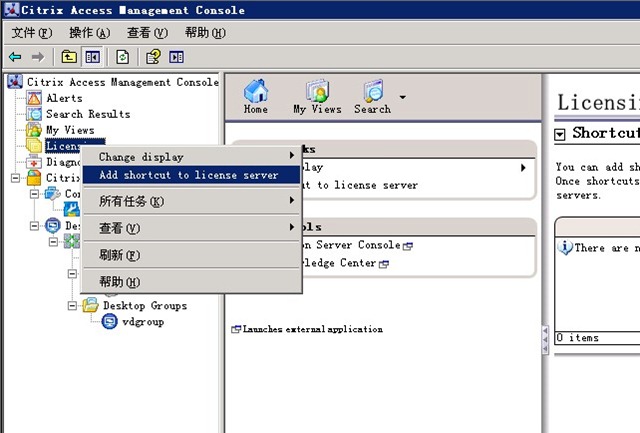Select the Alerts node in the tree
This screenshot has width=640, height=433.
coord(64,98)
